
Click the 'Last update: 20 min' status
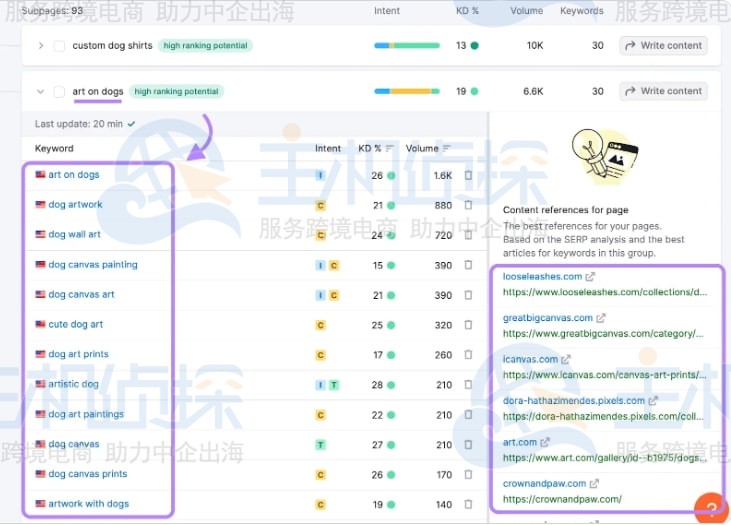pyautogui.click(x=85, y=124)
